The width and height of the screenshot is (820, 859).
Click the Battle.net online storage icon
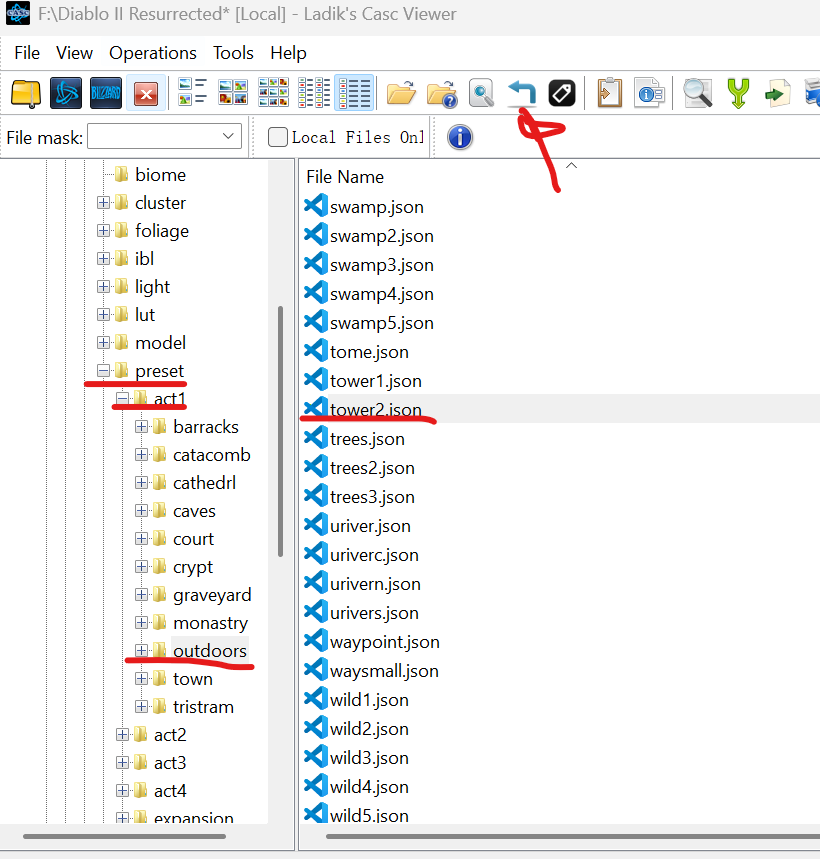66,93
